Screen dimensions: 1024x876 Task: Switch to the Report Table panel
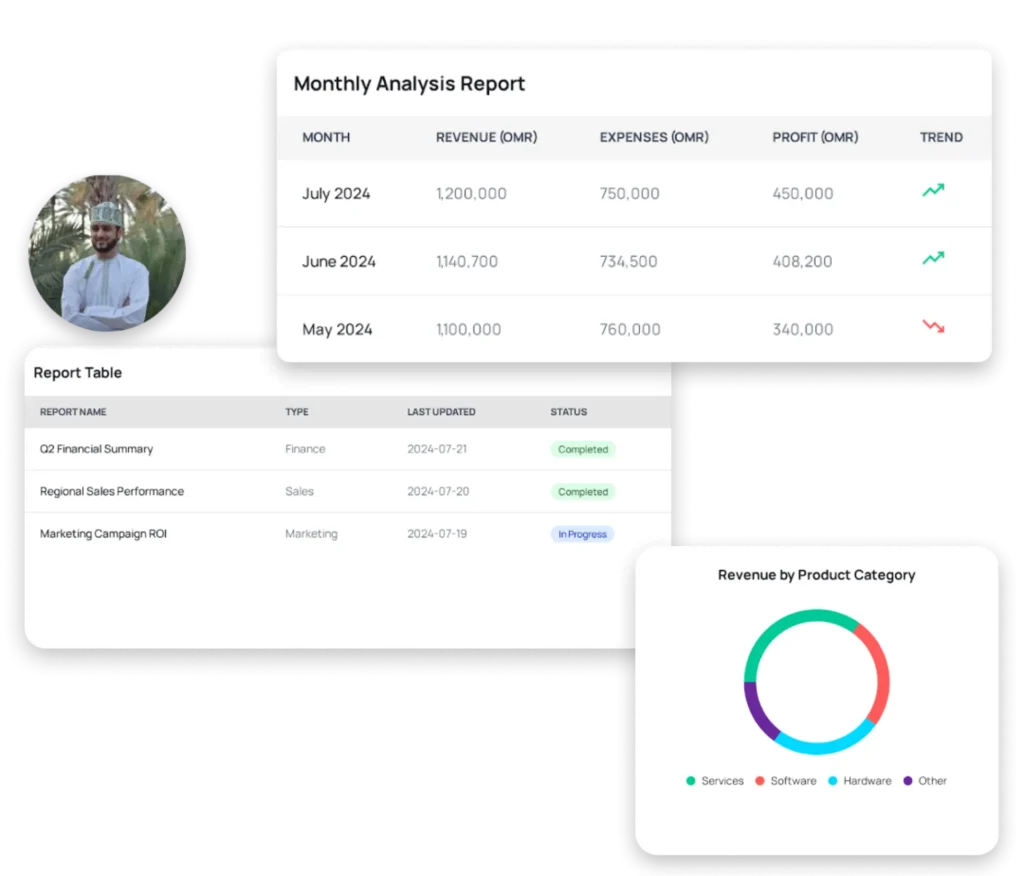click(x=78, y=372)
